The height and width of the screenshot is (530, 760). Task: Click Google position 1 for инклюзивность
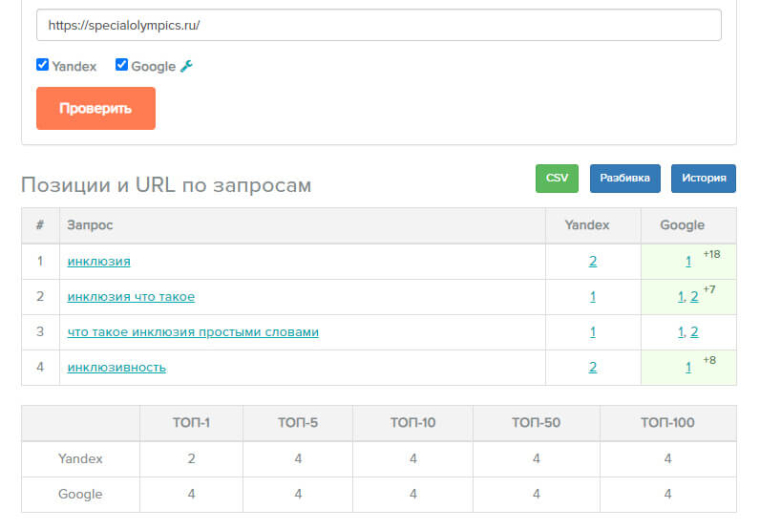point(688,367)
